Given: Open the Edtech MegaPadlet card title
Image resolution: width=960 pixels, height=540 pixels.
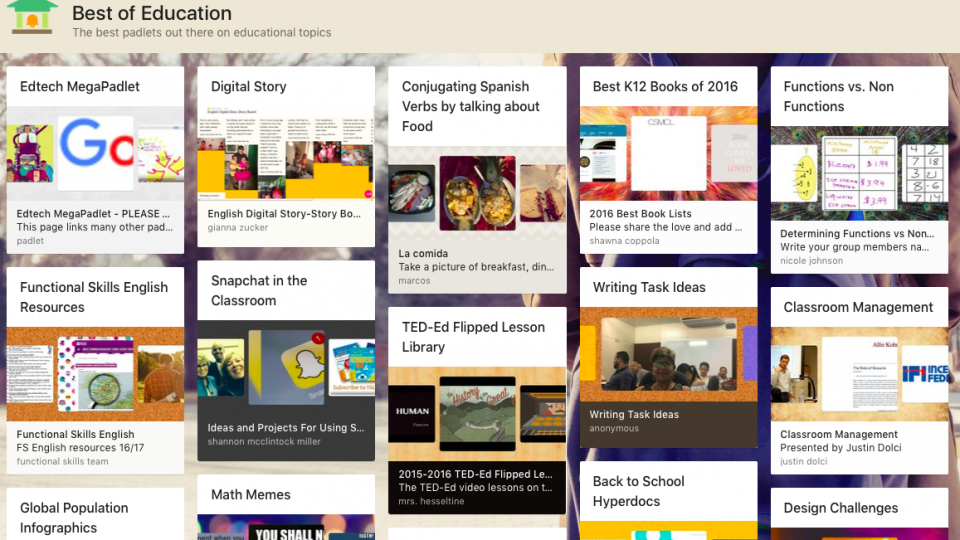Looking at the screenshot, I should pyautogui.click(x=80, y=86).
